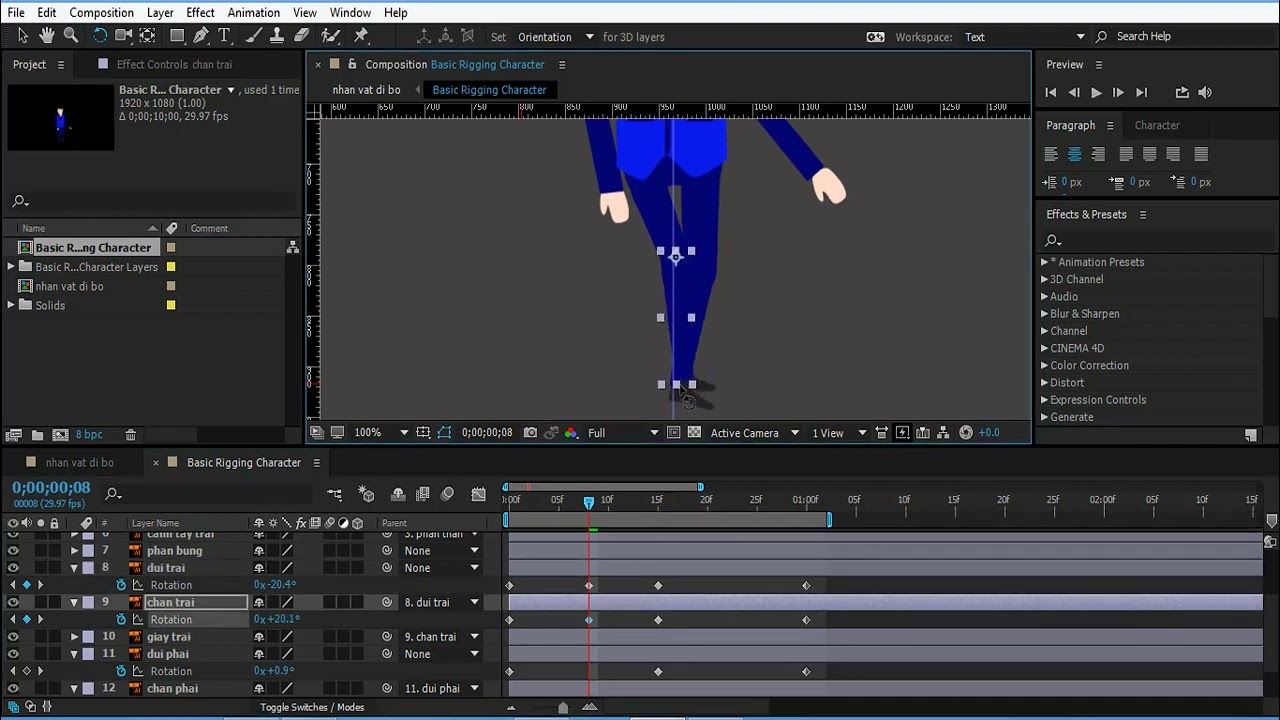
Task: Open the Active Camera view dropdown
Action: pyautogui.click(x=755, y=433)
